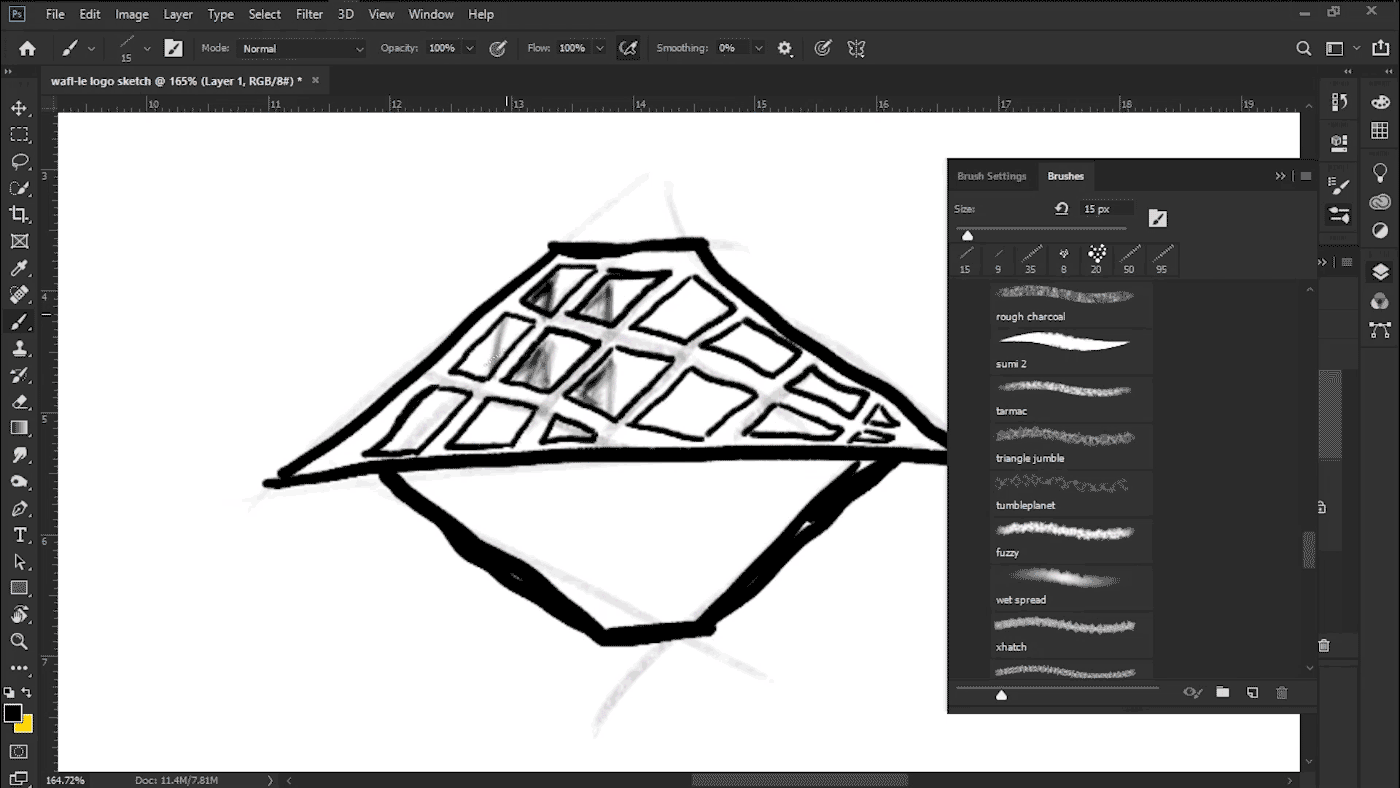Screen dimensions: 1400x788
Task: Select the Quick Selection tool
Action: pyautogui.click(x=19, y=188)
